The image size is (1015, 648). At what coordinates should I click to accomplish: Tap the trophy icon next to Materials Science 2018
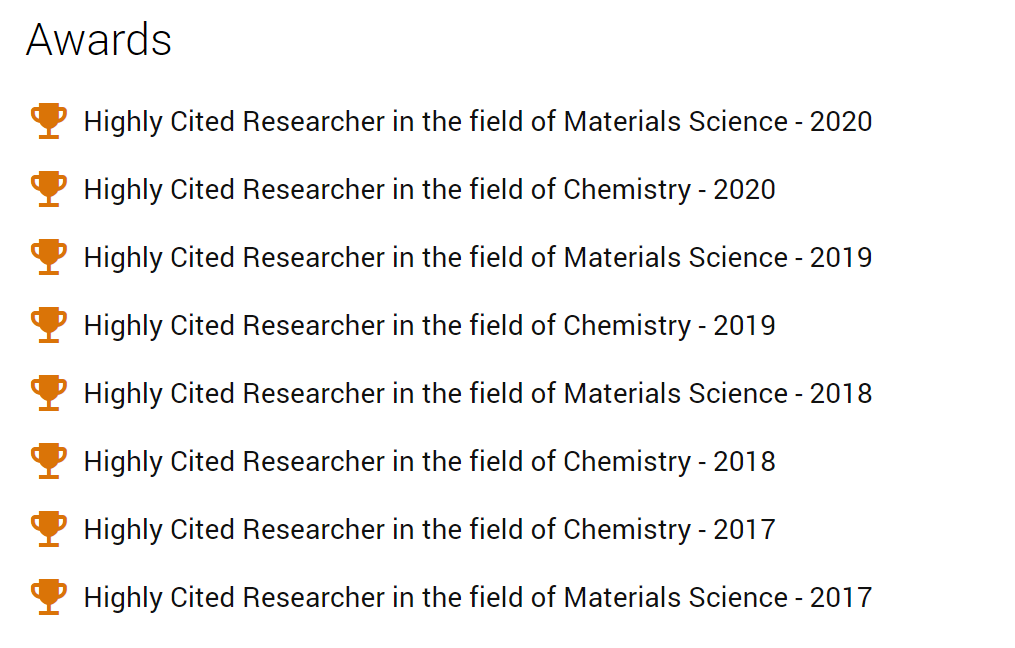pyautogui.click(x=49, y=393)
